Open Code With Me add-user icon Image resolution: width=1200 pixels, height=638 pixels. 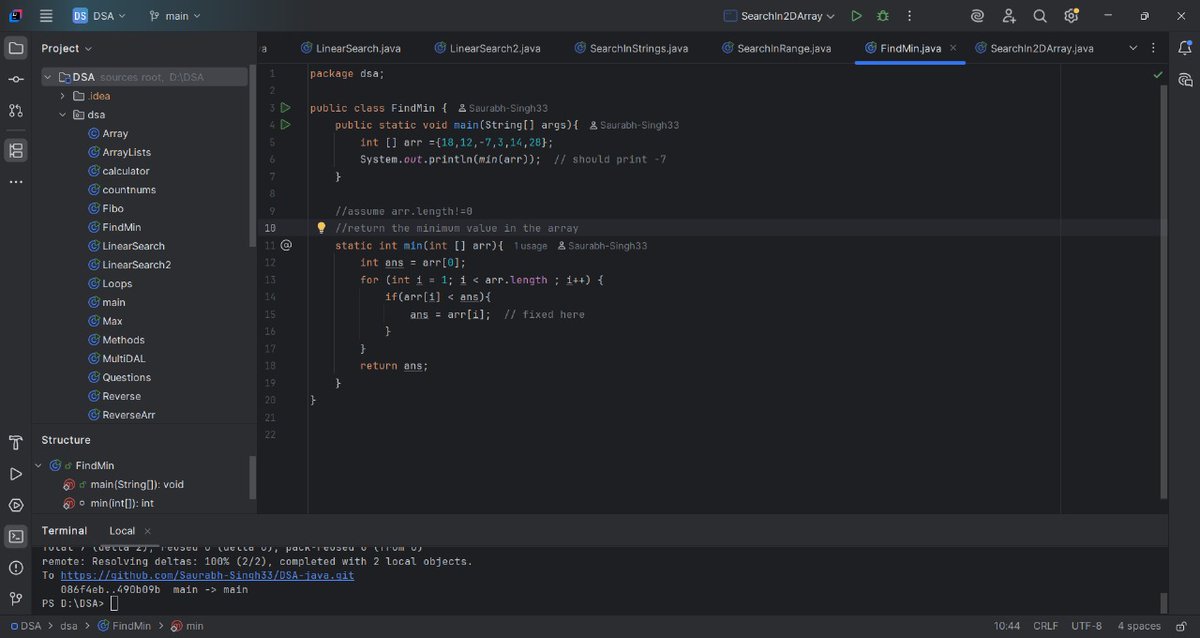click(1009, 16)
